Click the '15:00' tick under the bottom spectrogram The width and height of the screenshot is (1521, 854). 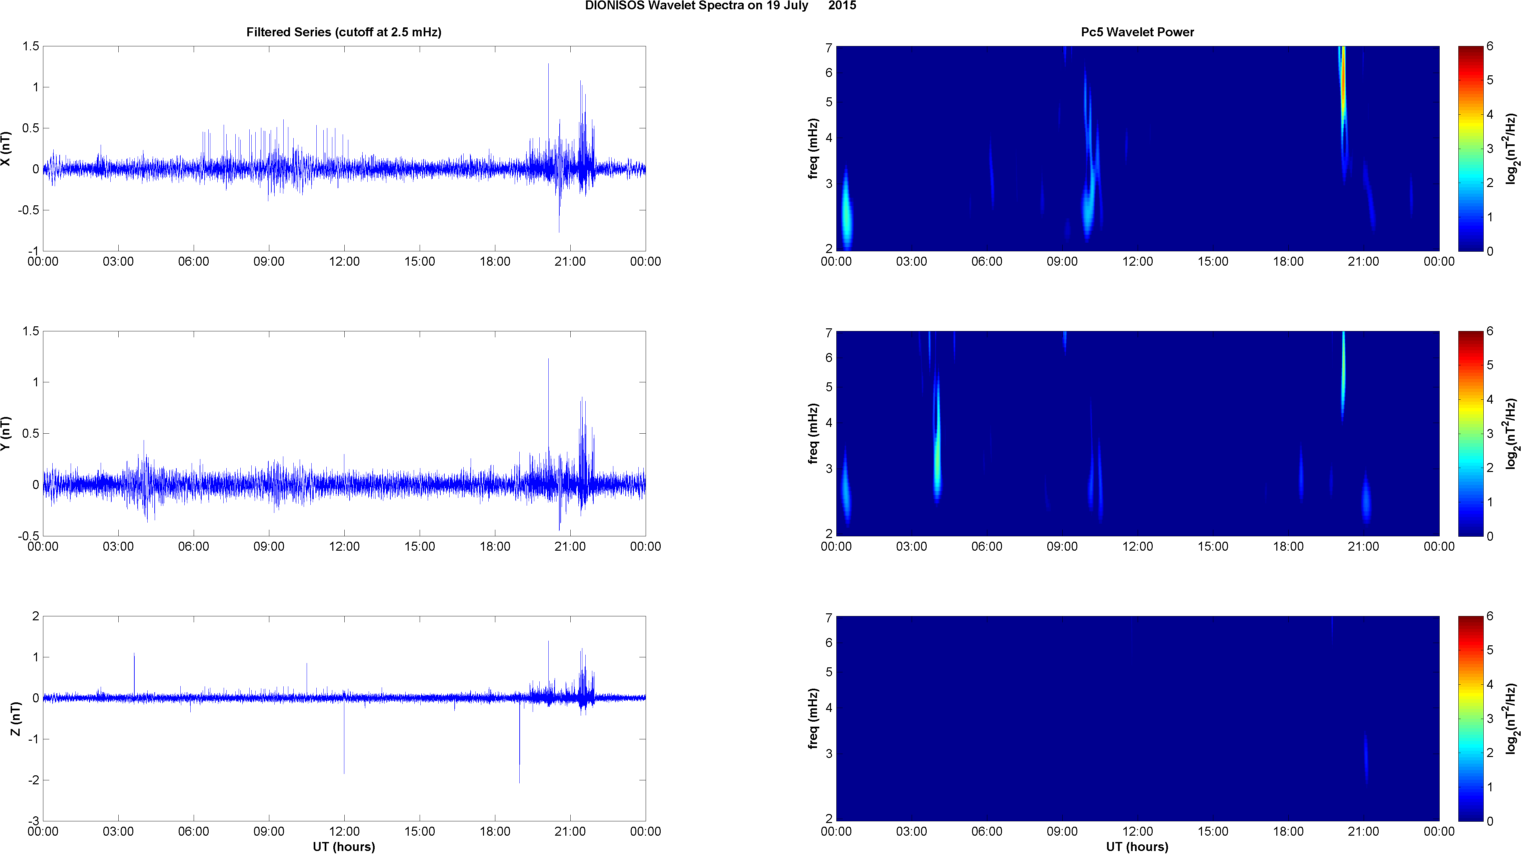[1213, 832]
